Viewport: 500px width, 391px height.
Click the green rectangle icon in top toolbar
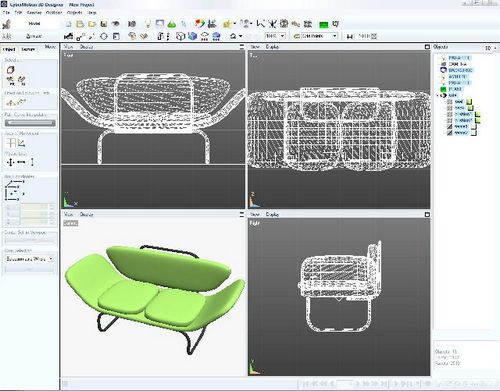(x=323, y=25)
